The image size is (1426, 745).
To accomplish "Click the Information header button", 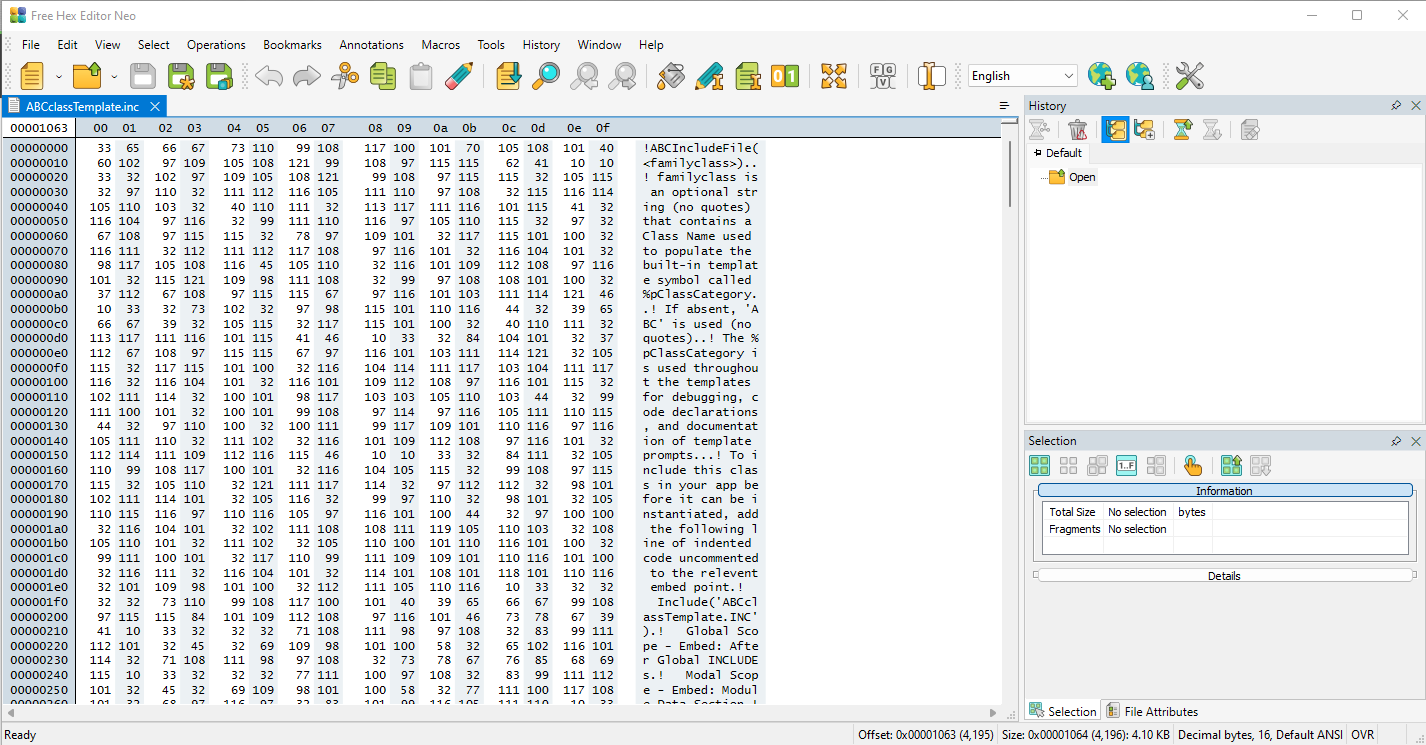I will [x=1224, y=491].
